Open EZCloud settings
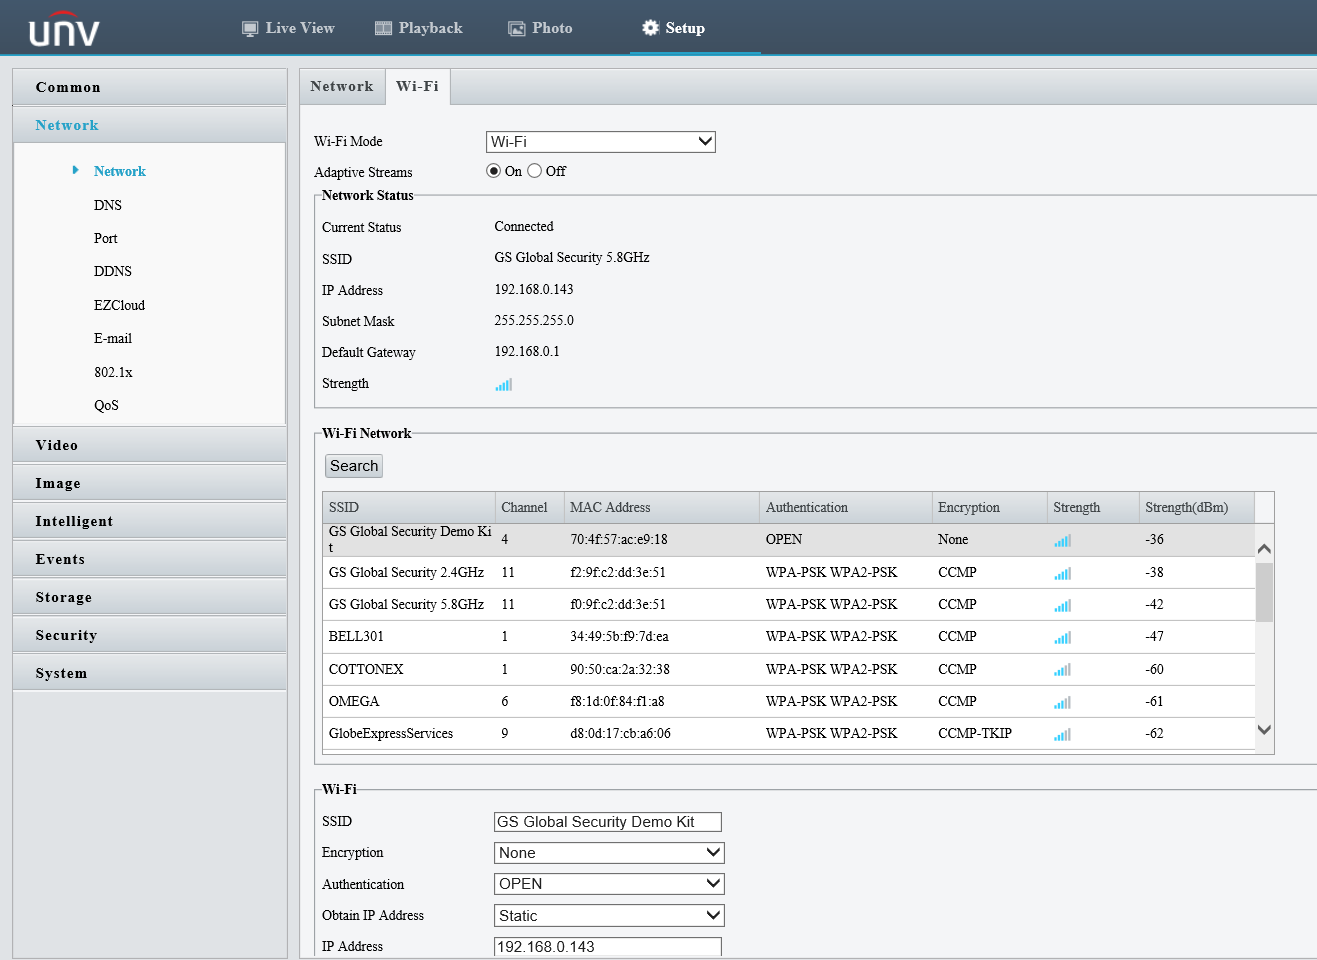 (119, 305)
